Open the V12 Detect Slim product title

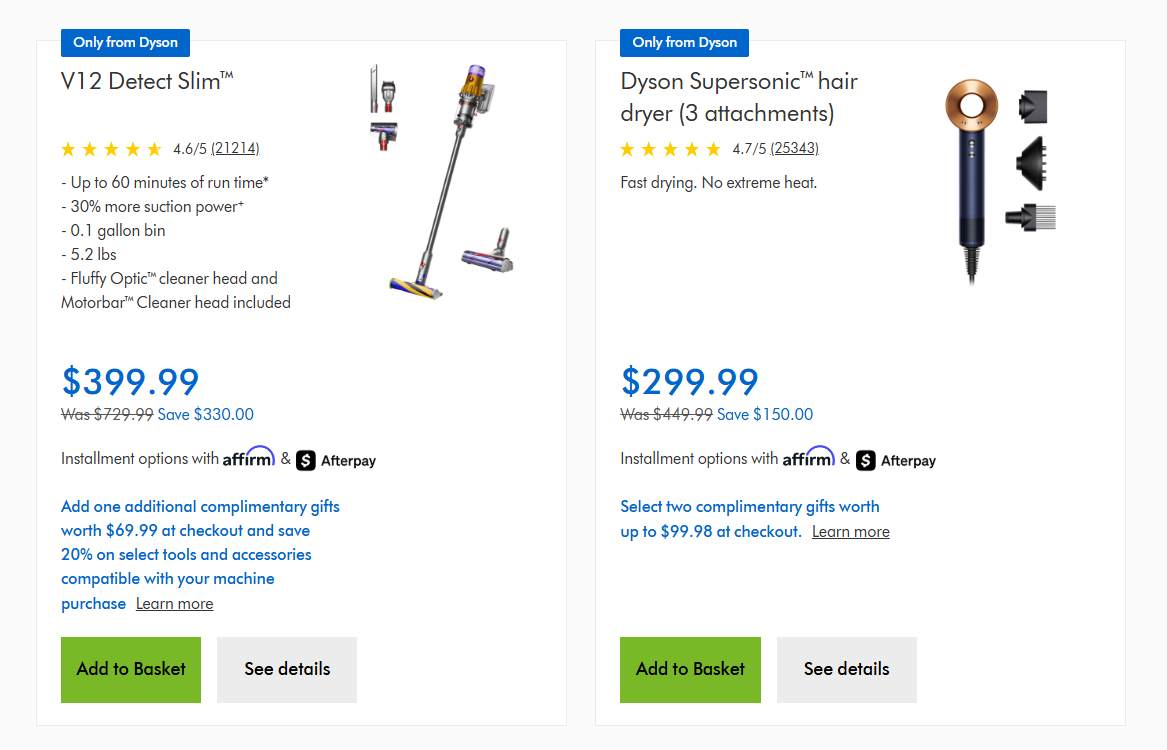(x=147, y=81)
